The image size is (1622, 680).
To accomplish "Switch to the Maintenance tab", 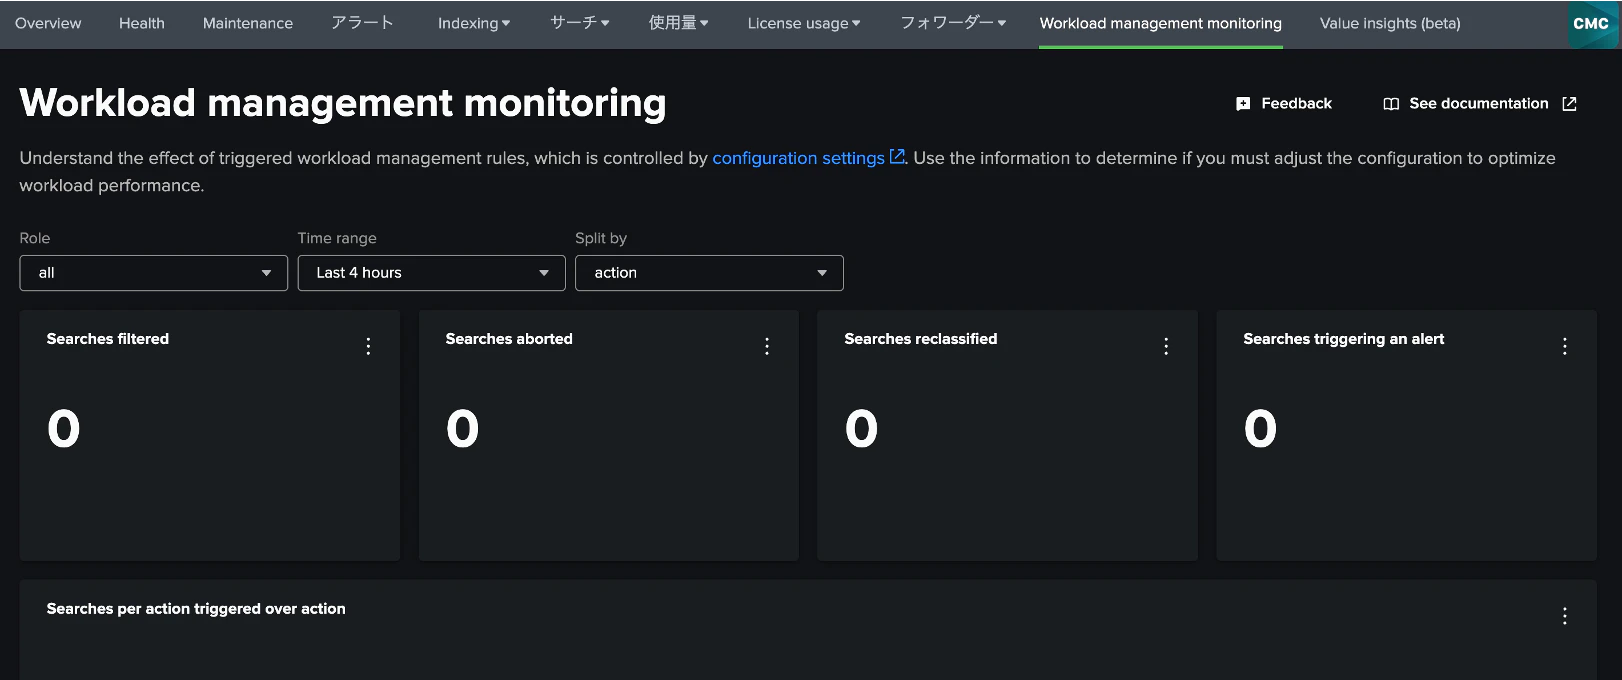I will pos(248,23).
